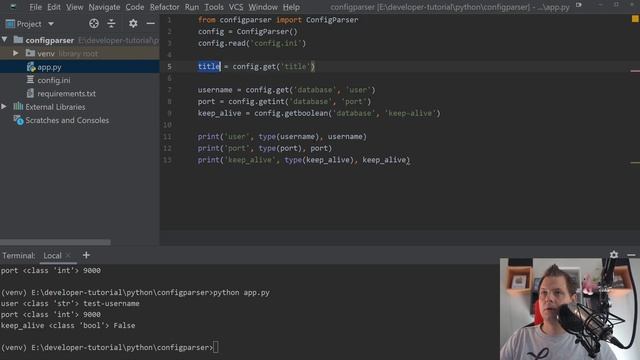Expand the venv folder
The width and height of the screenshot is (640, 360).
(16, 53)
